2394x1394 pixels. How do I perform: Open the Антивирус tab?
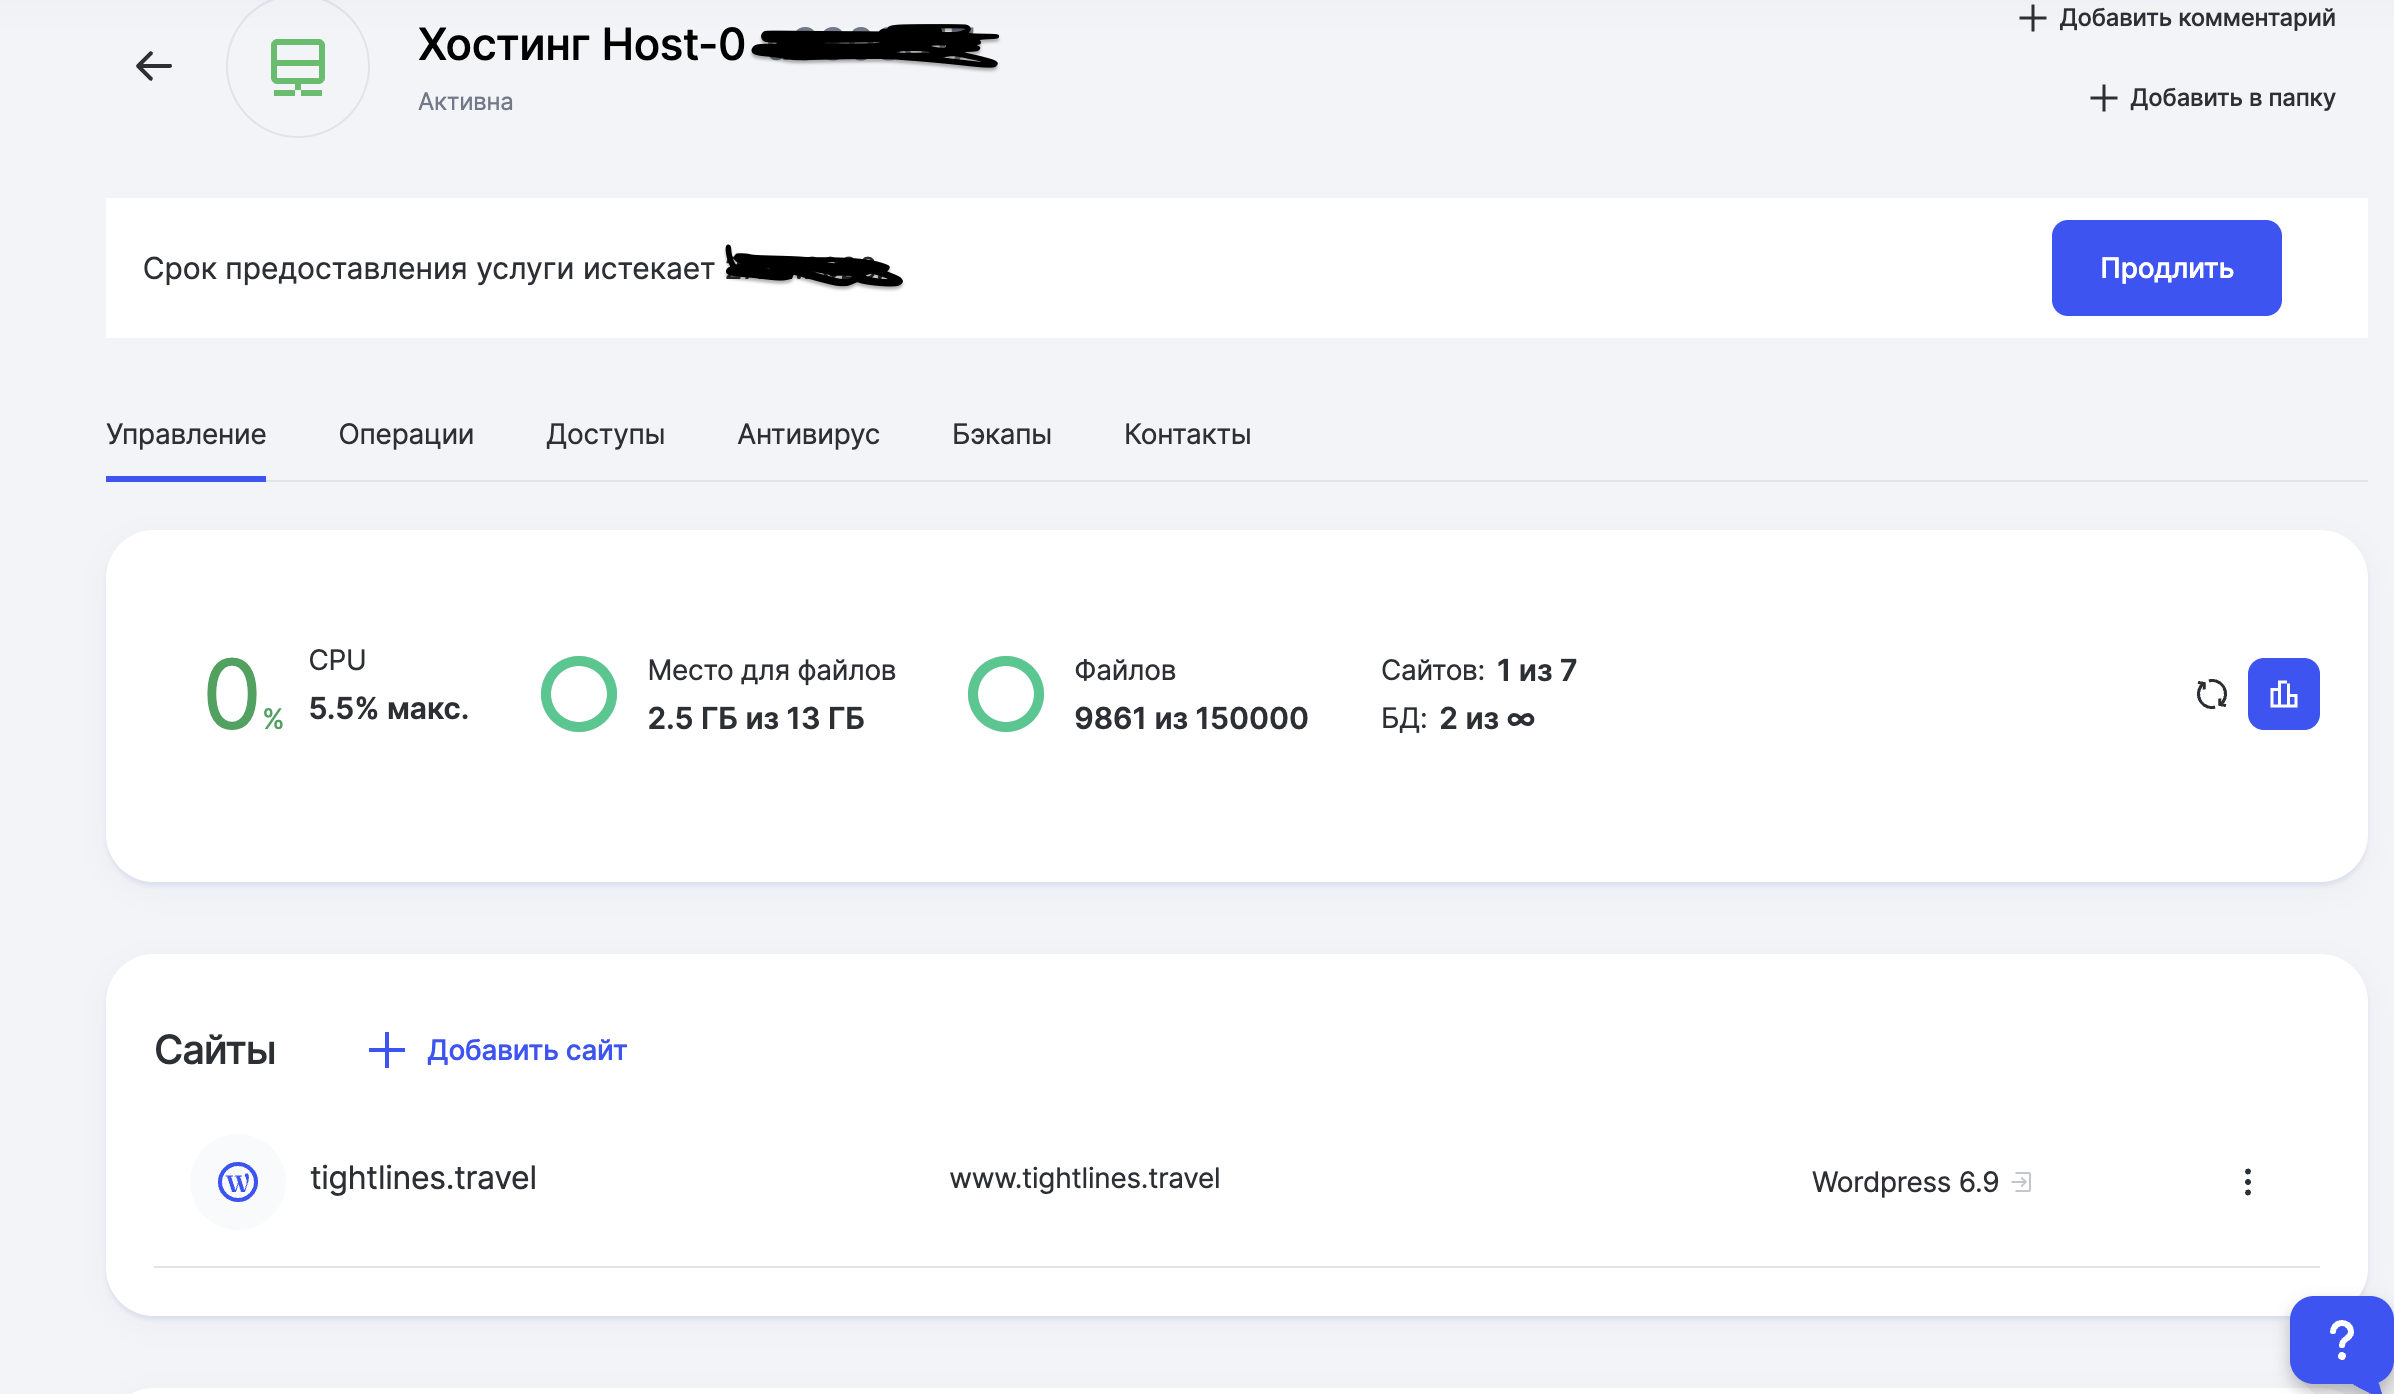point(808,434)
